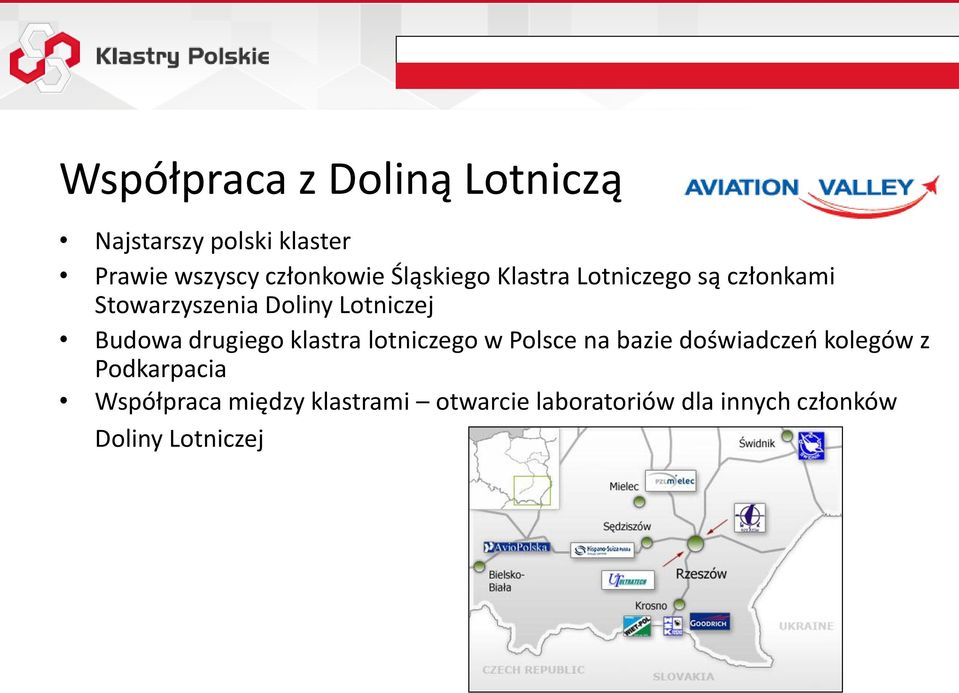Click the Mielec city marker dot

(x=639, y=502)
